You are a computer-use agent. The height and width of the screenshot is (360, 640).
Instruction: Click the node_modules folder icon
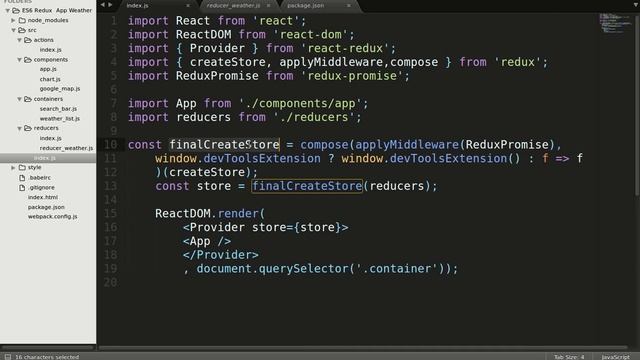pyautogui.click(x=22, y=20)
